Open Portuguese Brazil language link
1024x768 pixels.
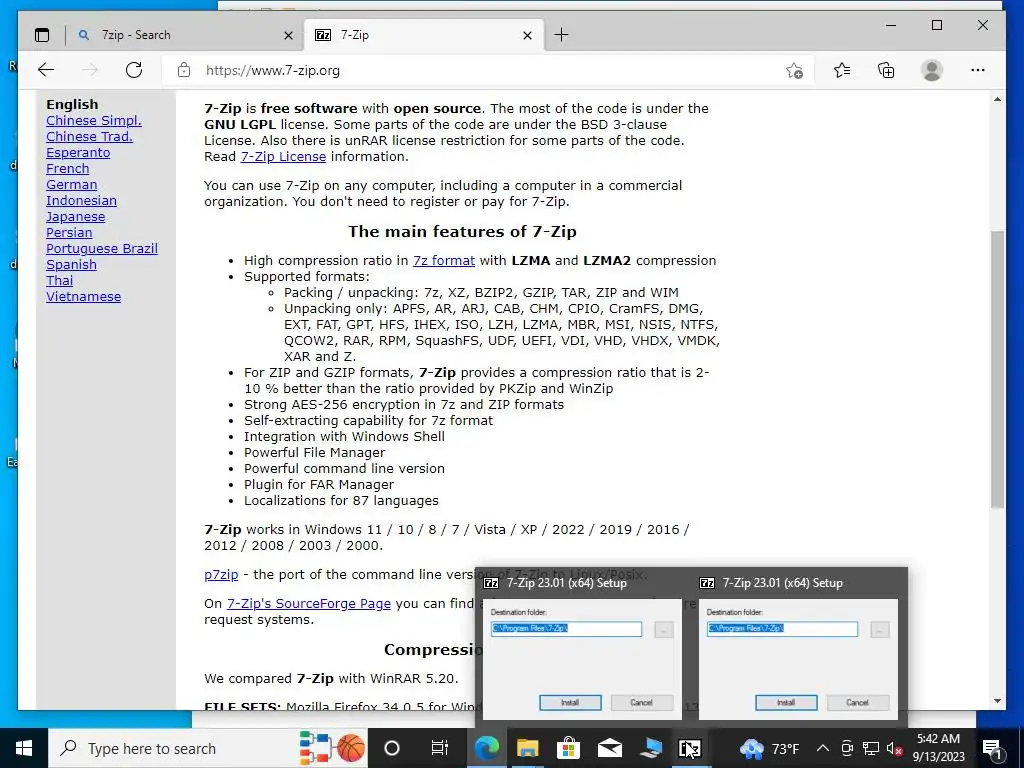[102, 248]
